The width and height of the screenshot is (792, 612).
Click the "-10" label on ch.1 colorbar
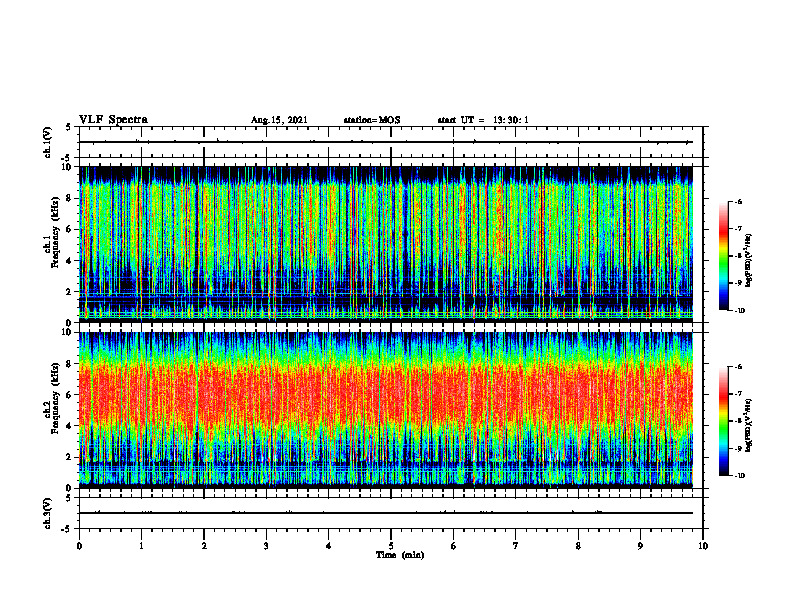(740, 311)
